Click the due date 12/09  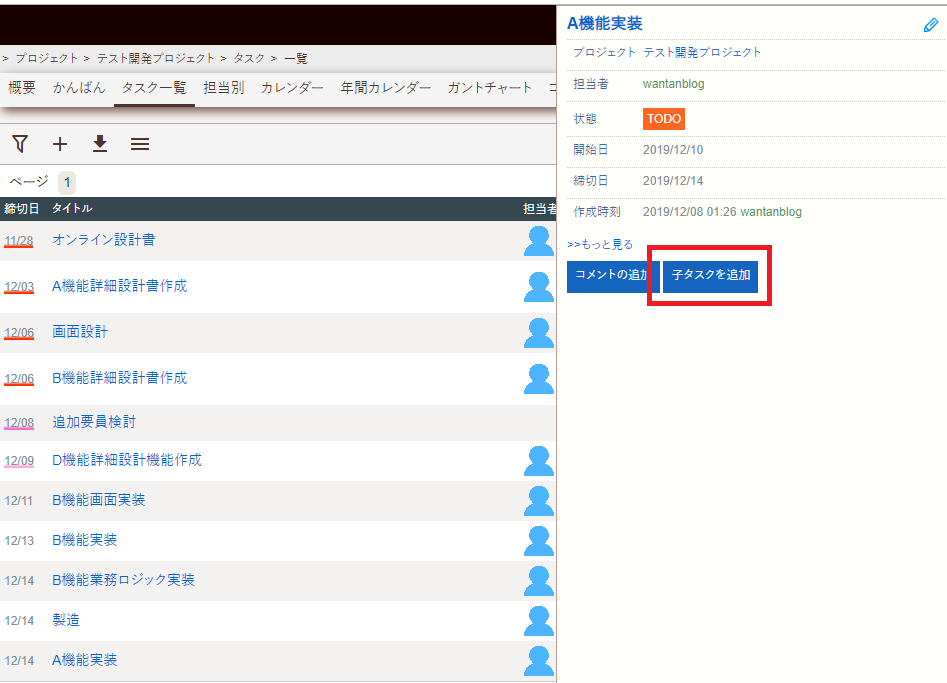(x=19, y=461)
